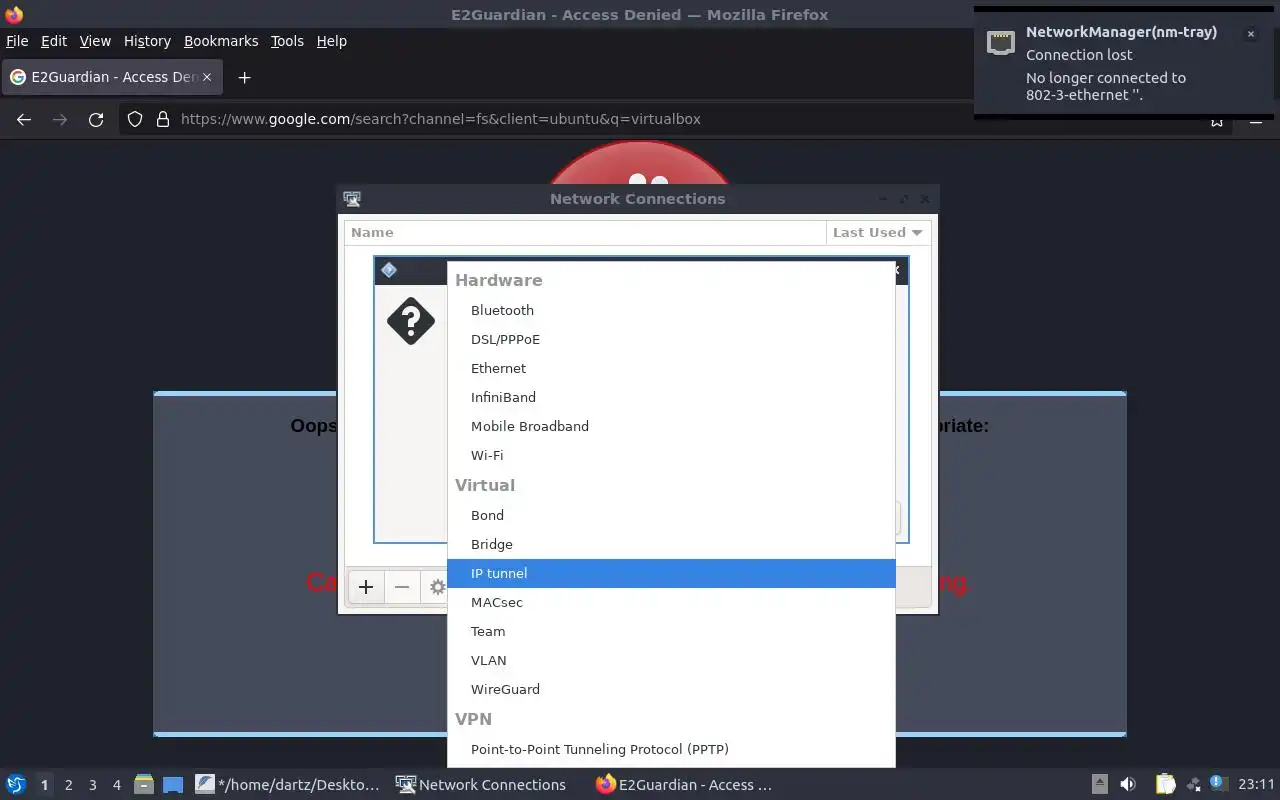Choose Bond virtual connection
Screen dimensions: 1280x800
[671, 515]
